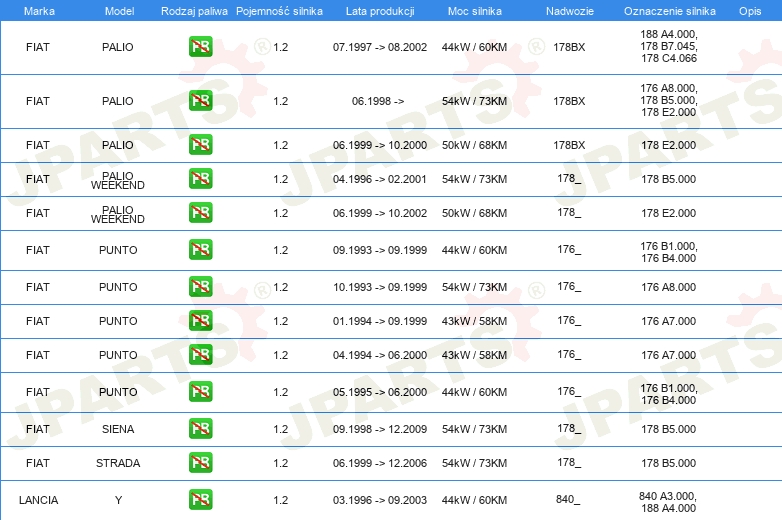Click the Pojemność silnika column header
Image resolution: width=782 pixels, height=520 pixels.
pos(279,11)
